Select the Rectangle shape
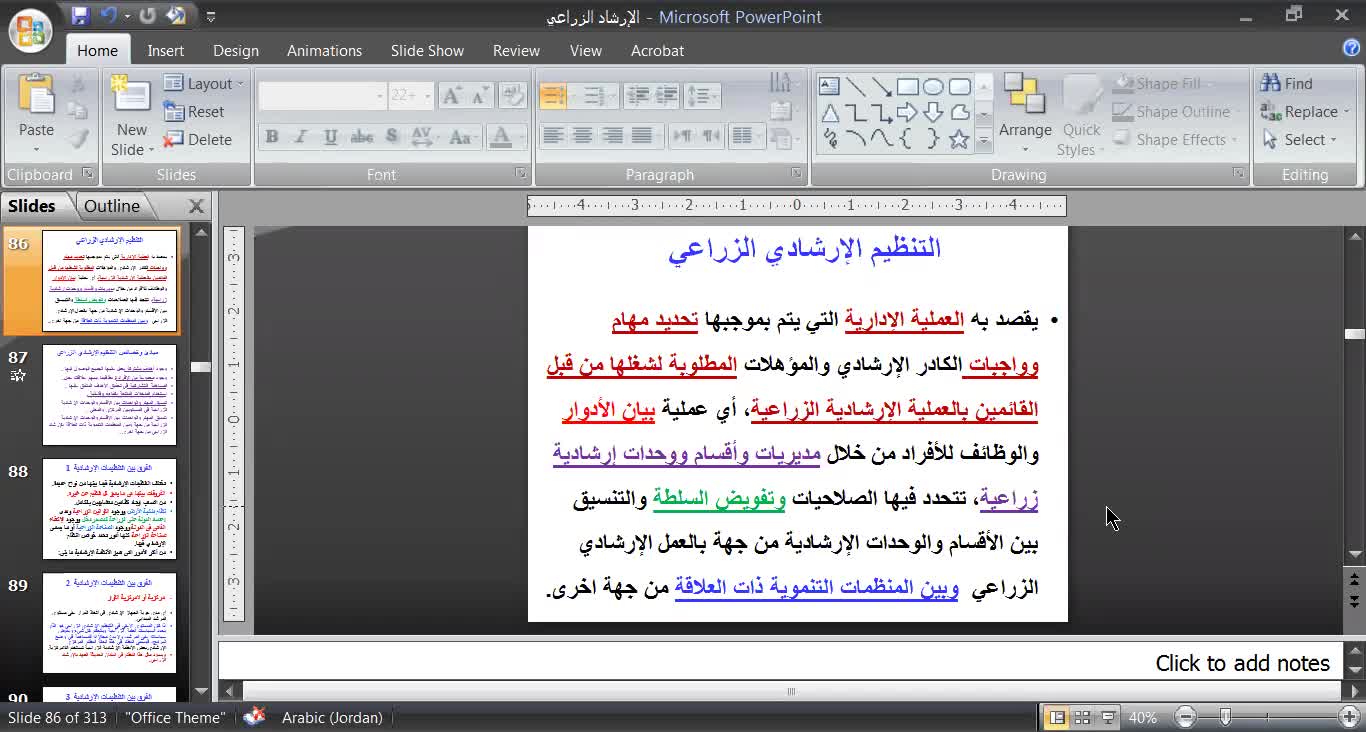The image size is (1366, 732). pos(908,87)
